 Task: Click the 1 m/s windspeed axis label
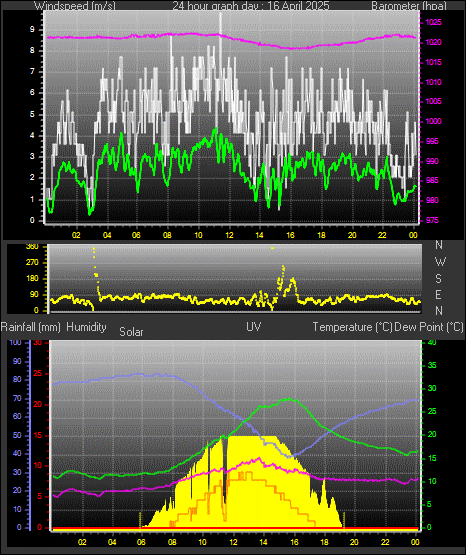32,199
